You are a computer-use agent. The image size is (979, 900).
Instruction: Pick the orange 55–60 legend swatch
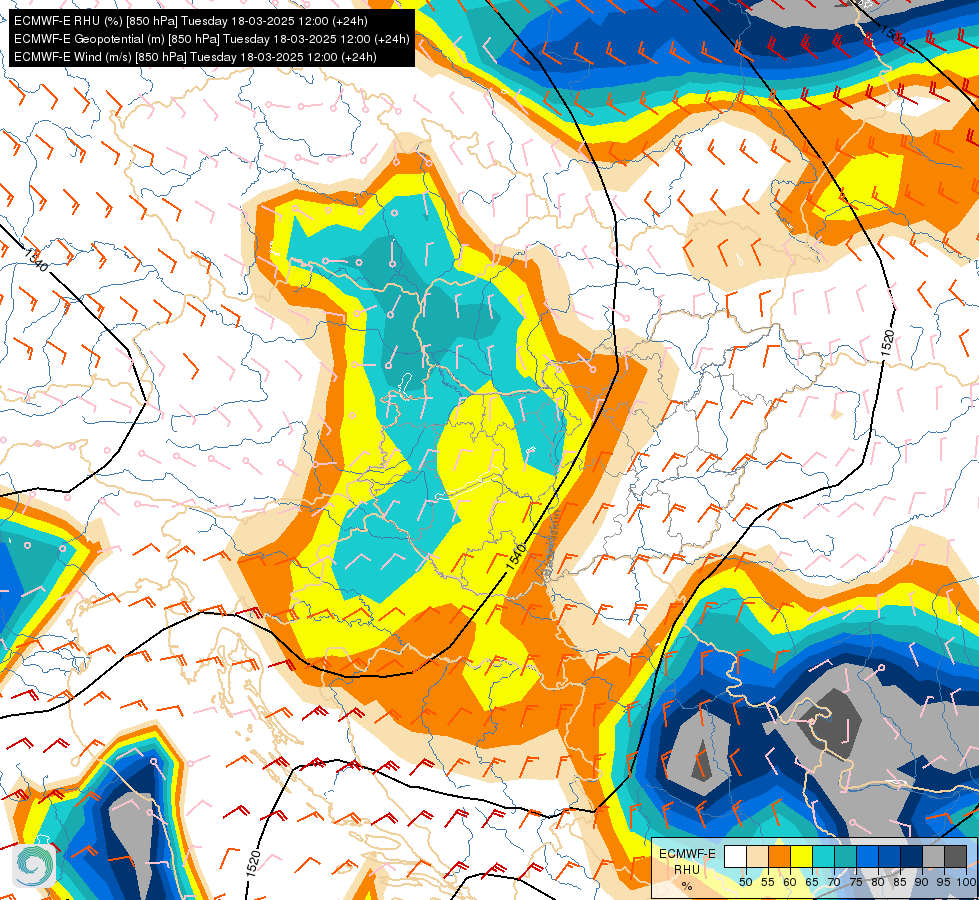tap(779, 856)
